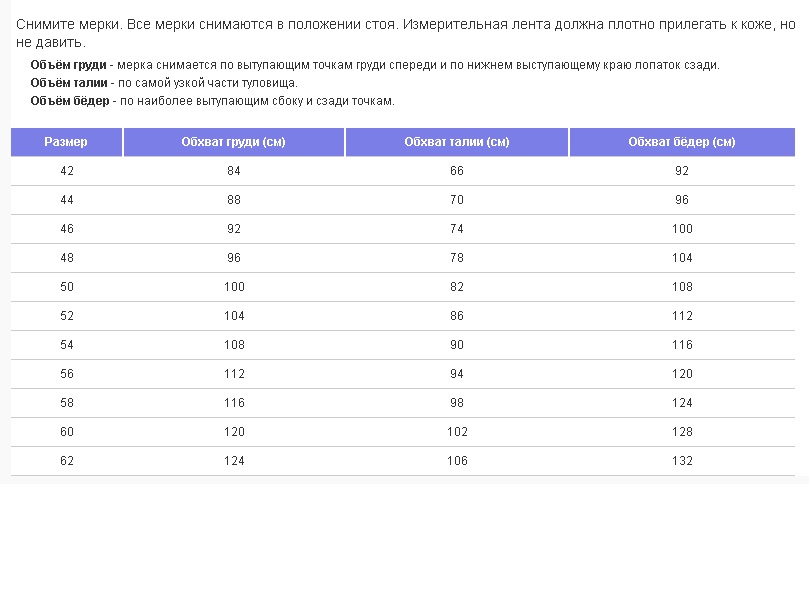Viewport: 809px width, 614px height.
Task: Select size 46 row label
Action: 67,229
